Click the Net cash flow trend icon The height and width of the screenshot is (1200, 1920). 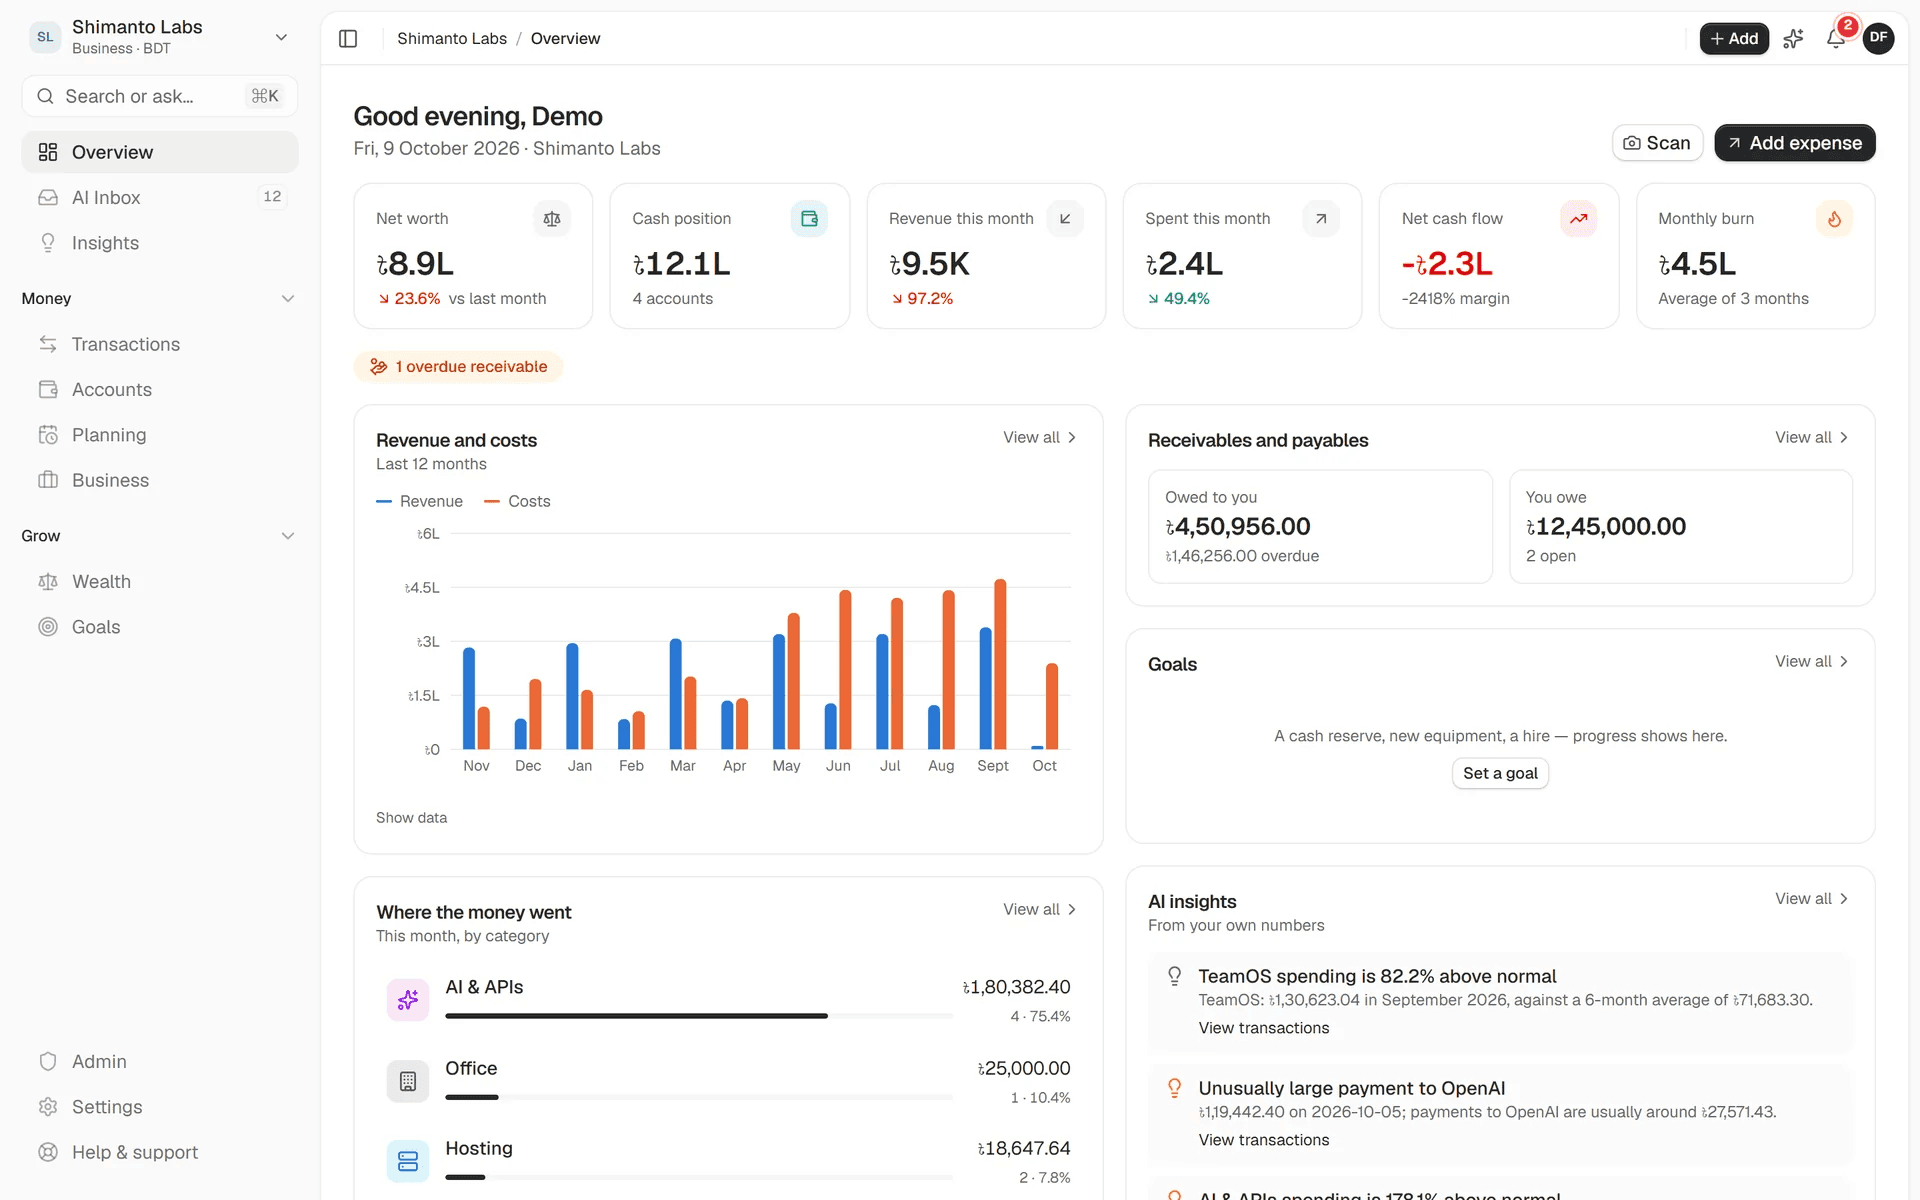click(1578, 219)
